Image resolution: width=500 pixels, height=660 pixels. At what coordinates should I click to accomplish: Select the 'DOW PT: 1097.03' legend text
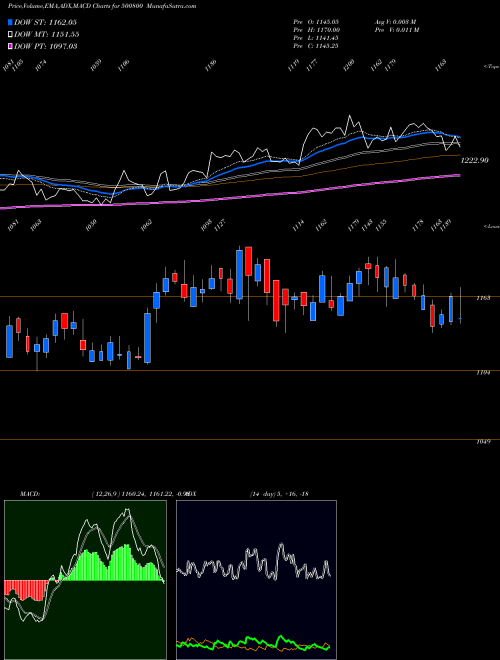45,46
